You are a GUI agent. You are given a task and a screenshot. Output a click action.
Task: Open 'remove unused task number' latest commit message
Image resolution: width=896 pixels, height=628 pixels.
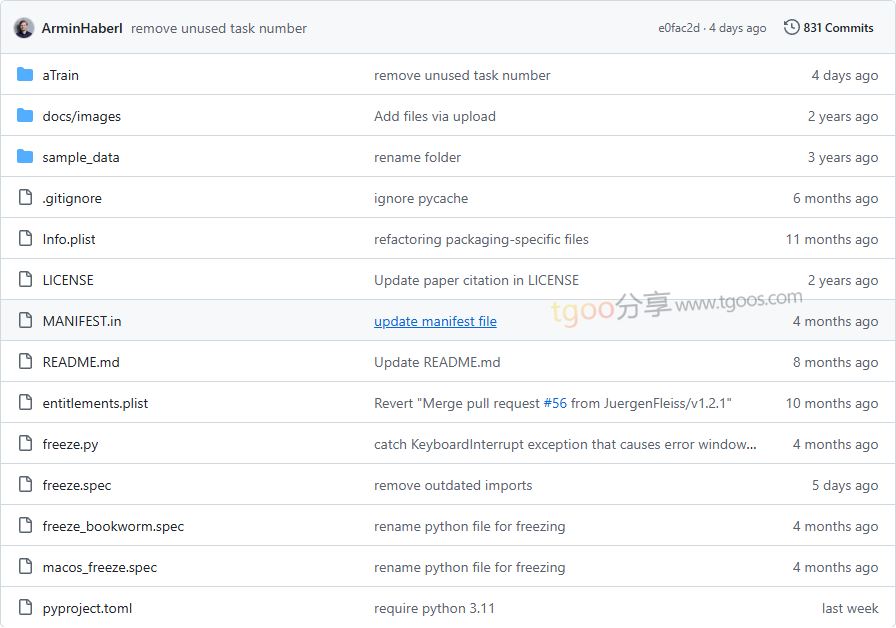219,28
